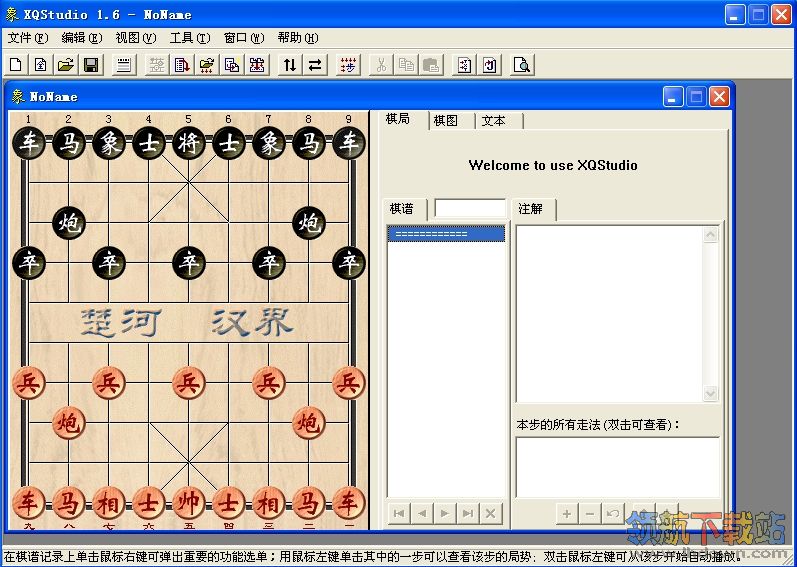Minimize the NoName child window

(673, 97)
